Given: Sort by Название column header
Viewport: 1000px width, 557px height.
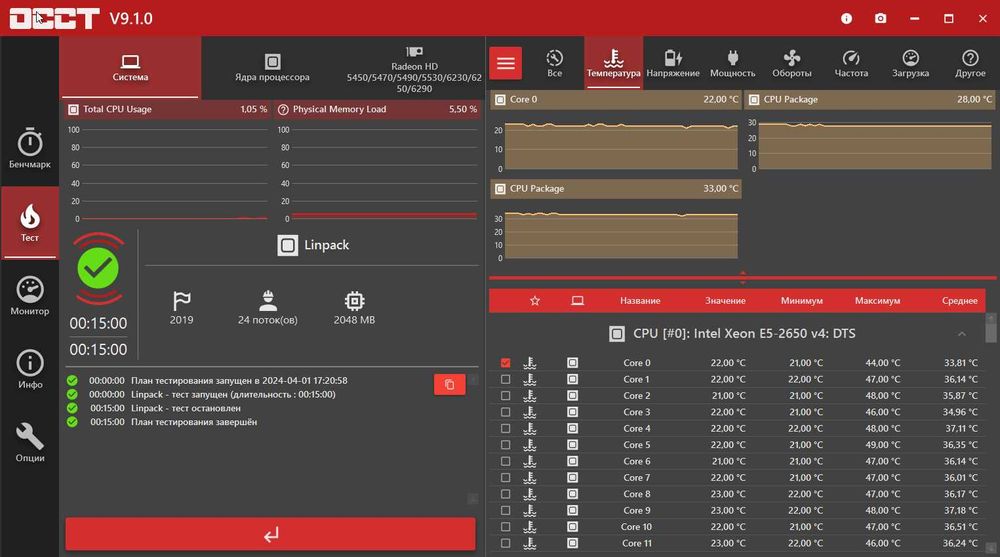Looking at the screenshot, I should point(640,301).
